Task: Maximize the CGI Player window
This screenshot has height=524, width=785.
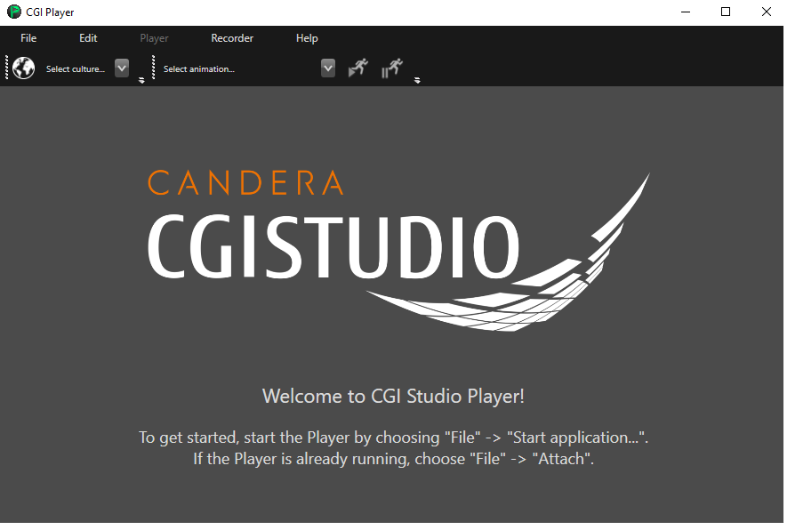Action: tap(725, 12)
